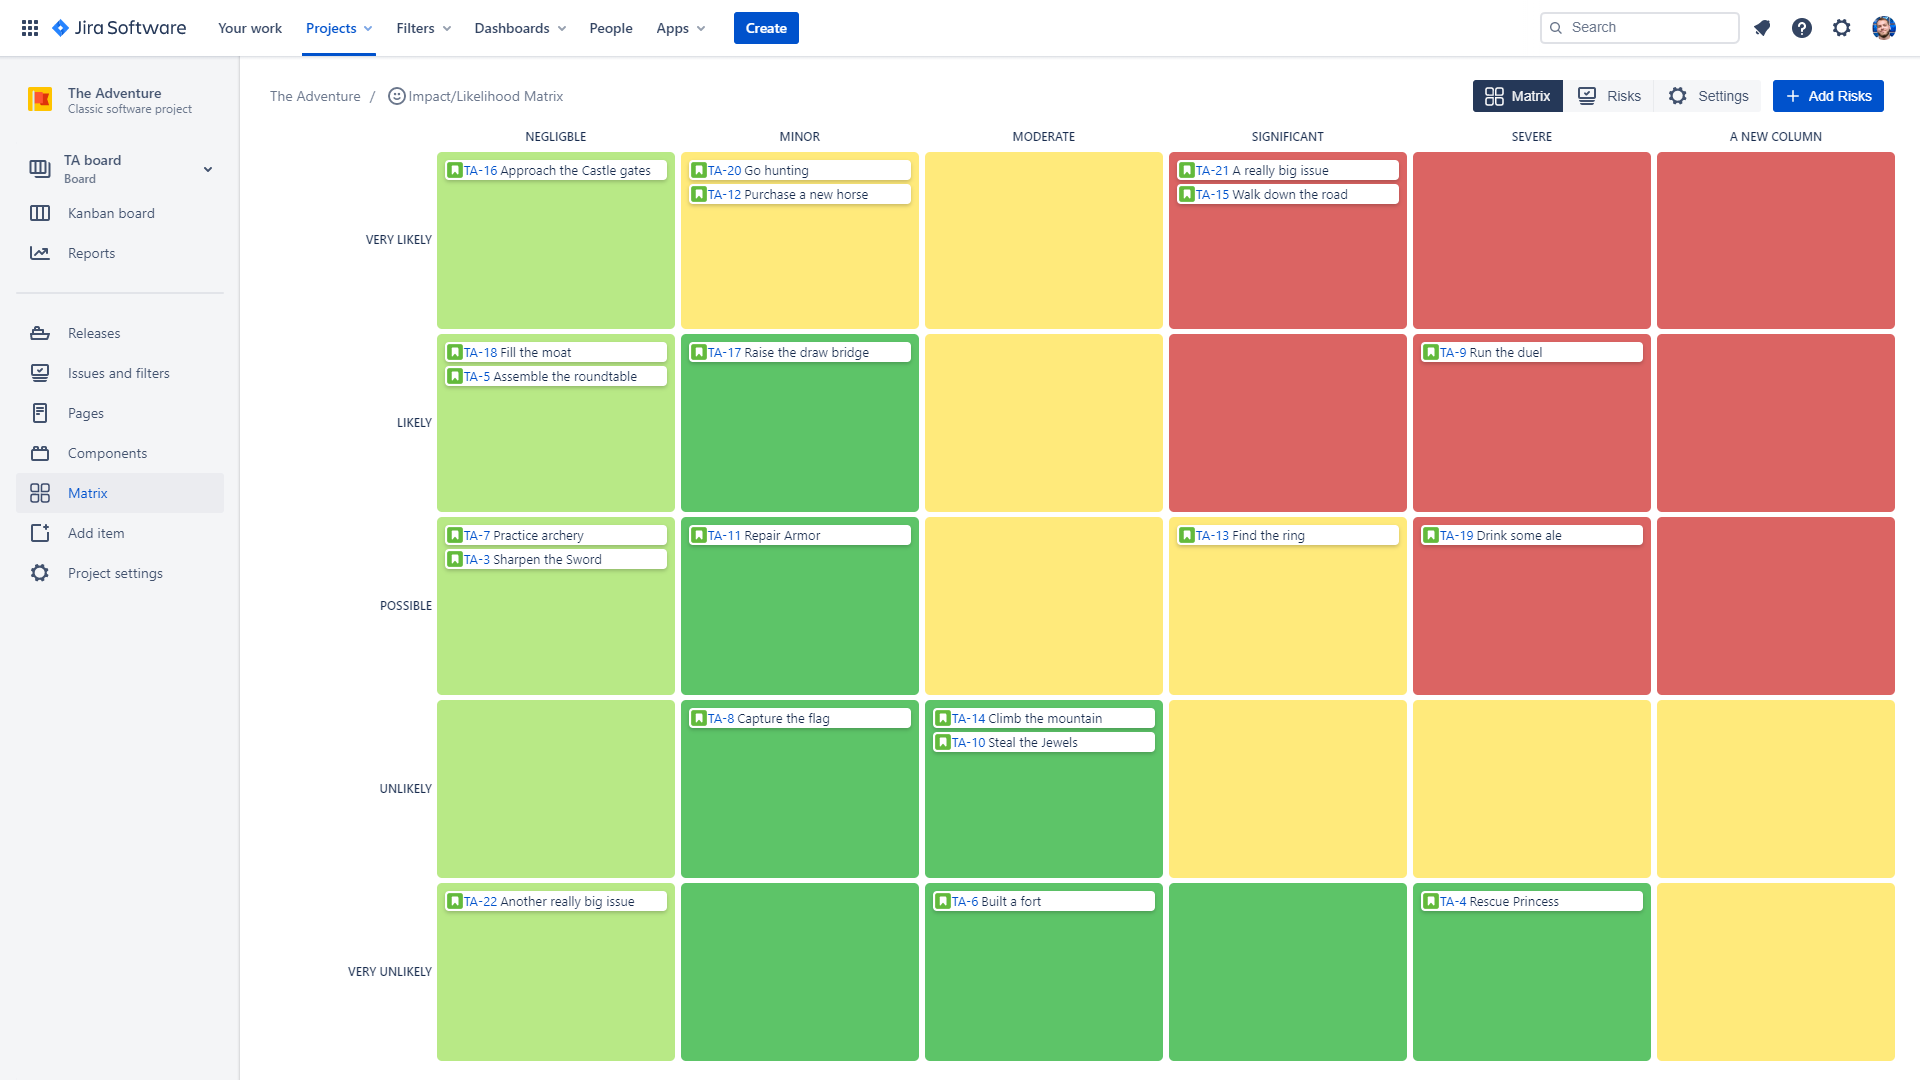
Task: Open the help question mark icon
Action: click(x=1802, y=28)
